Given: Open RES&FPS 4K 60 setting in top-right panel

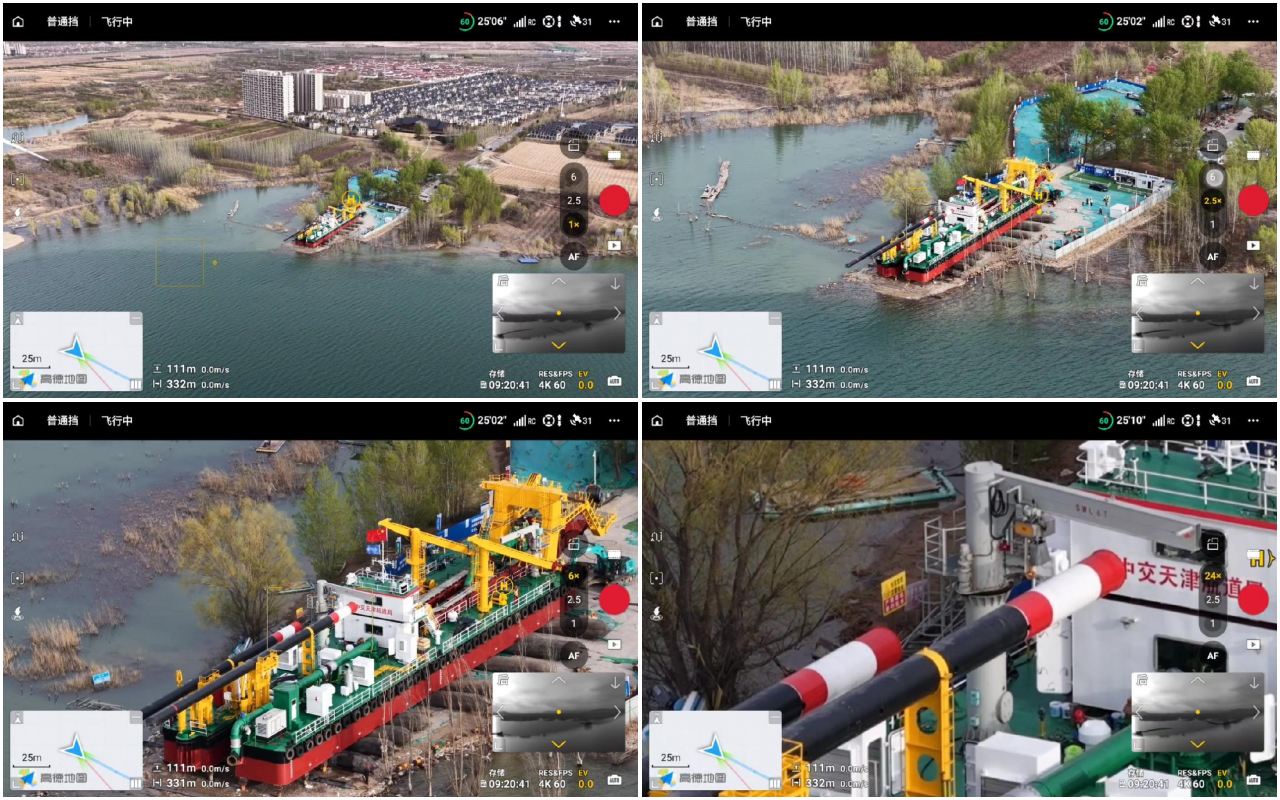Looking at the screenshot, I should coord(1191,380).
